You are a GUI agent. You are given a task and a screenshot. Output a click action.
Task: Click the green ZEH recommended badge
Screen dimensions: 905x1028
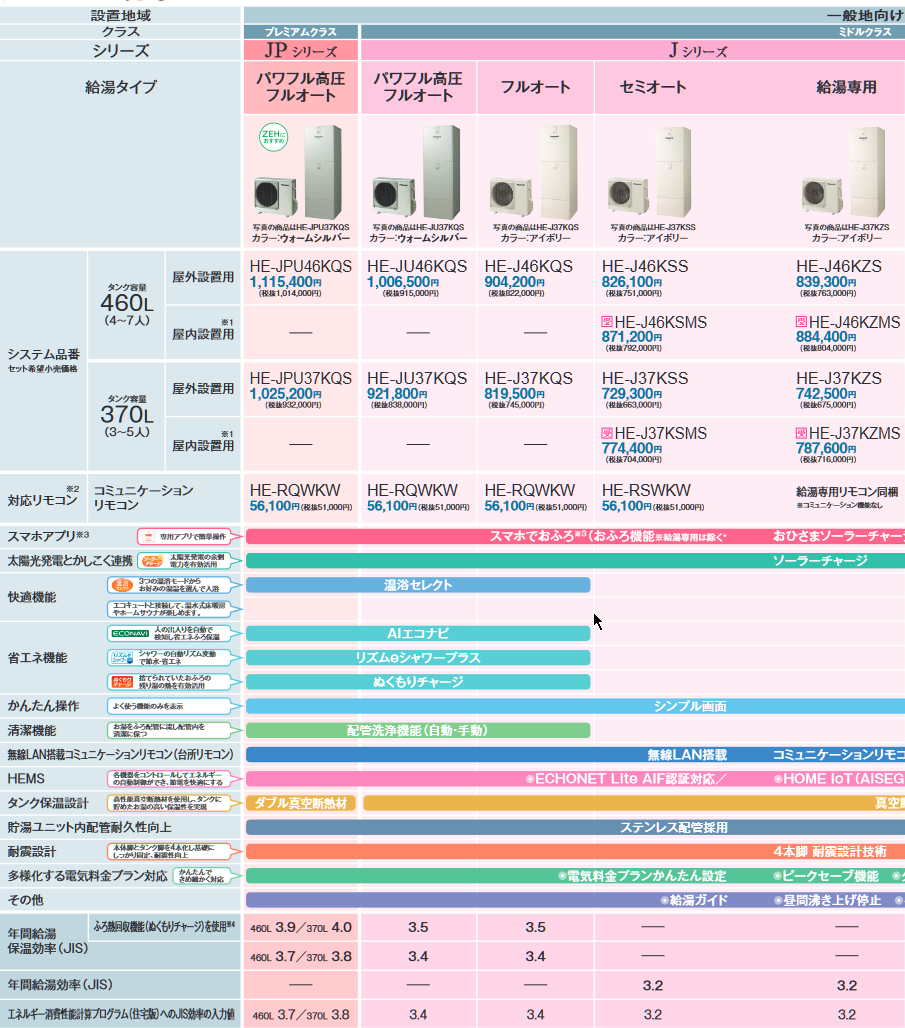click(273, 138)
